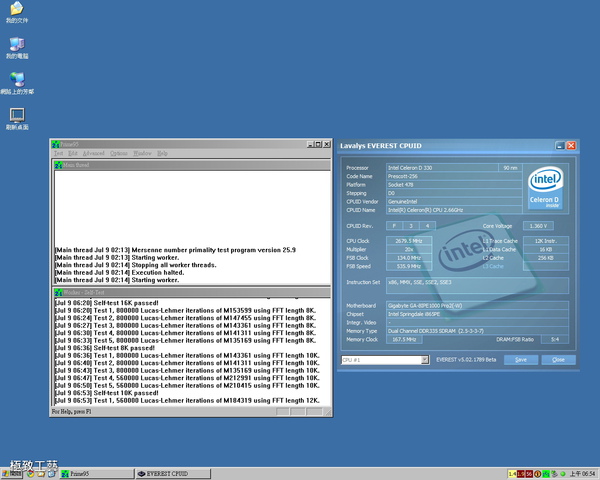Open the Edit menu in Prime95
The width and height of the screenshot is (600, 480).
pyautogui.click(x=73, y=153)
